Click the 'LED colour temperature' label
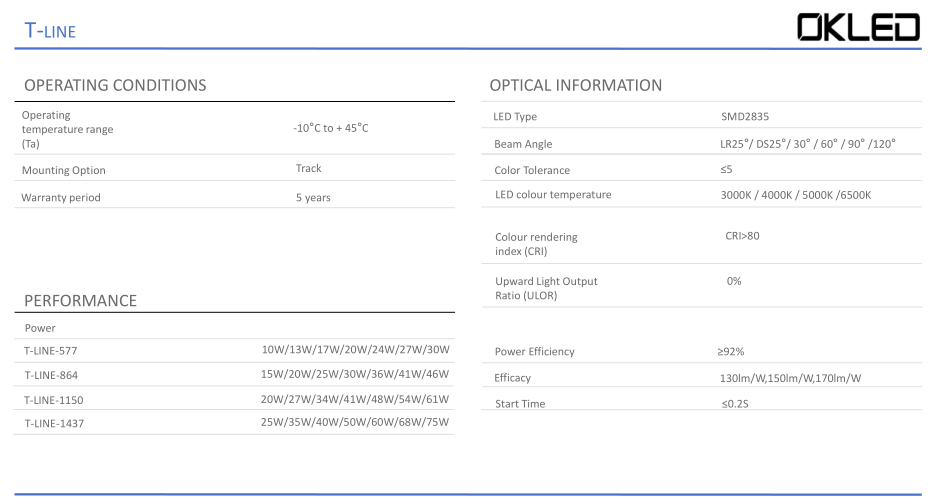Image resolution: width=930 pixels, height=500 pixels. 553,195
